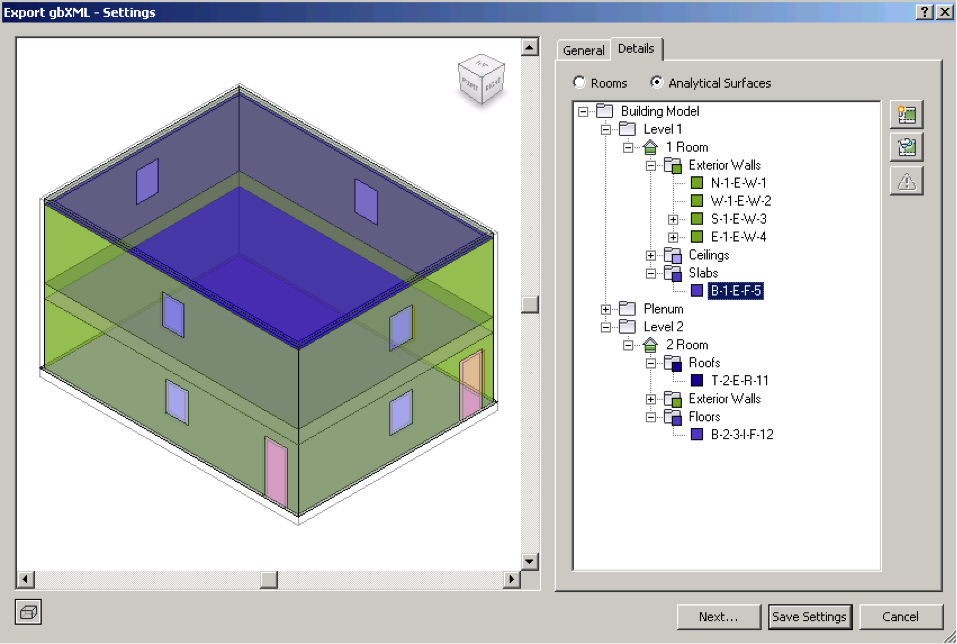The width and height of the screenshot is (957, 644).
Task: Click the analytical surface inspection icon
Action: point(906,147)
